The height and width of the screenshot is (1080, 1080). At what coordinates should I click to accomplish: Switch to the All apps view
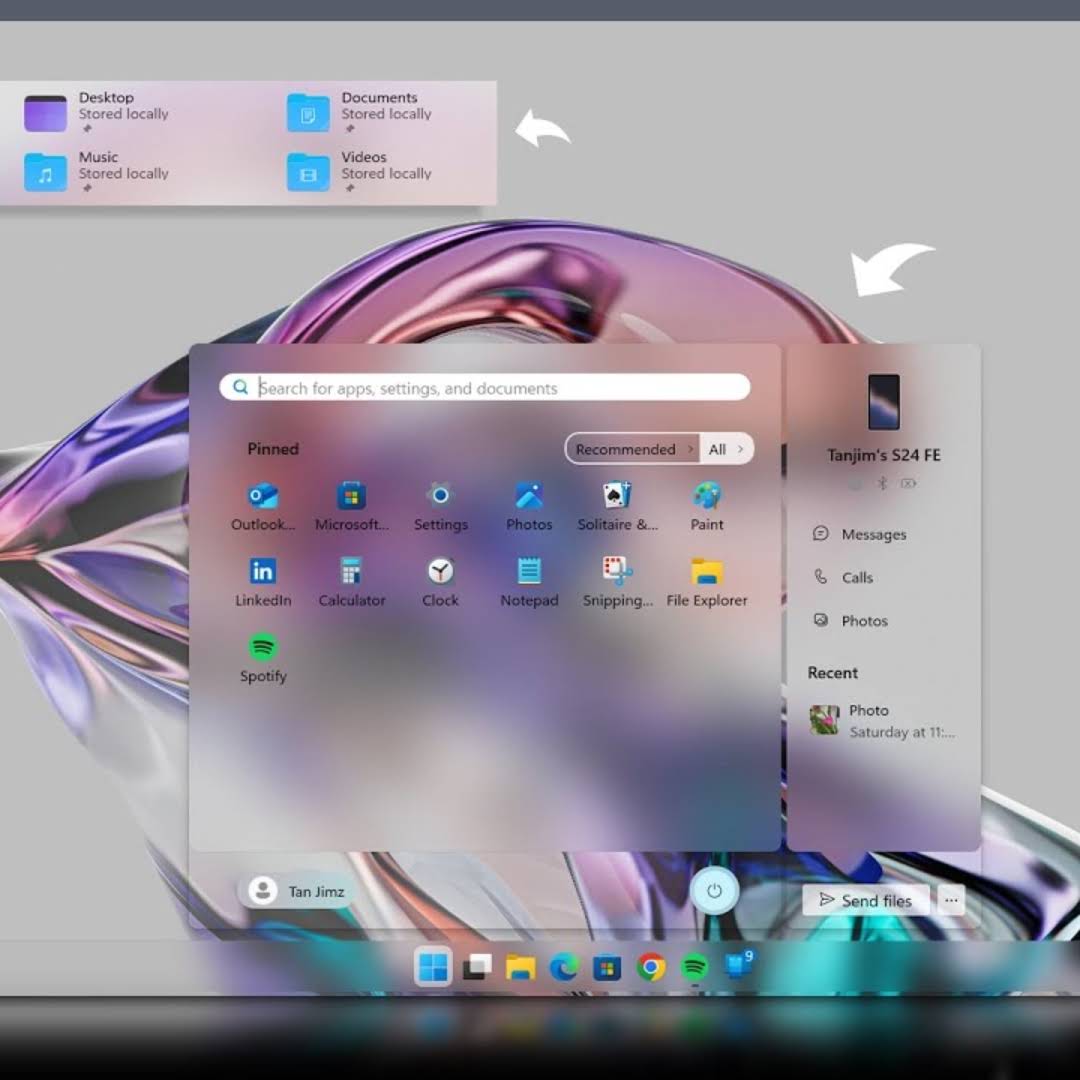726,449
